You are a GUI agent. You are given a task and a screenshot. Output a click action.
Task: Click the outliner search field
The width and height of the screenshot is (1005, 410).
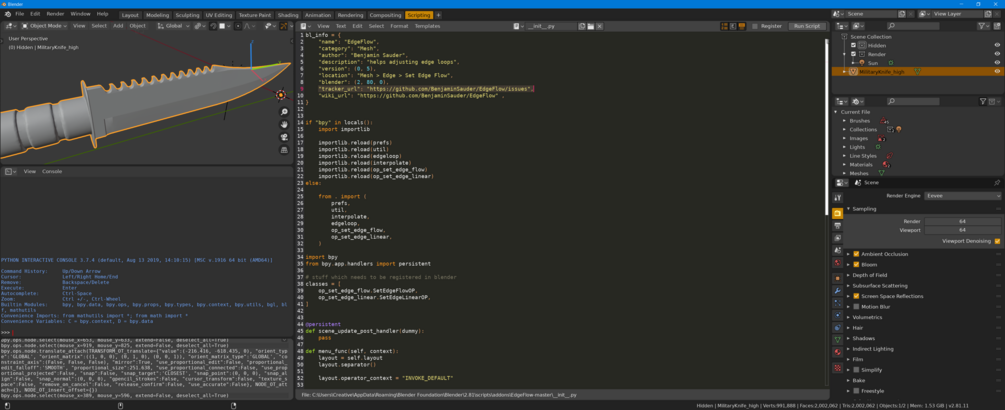pyautogui.click(x=913, y=26)
